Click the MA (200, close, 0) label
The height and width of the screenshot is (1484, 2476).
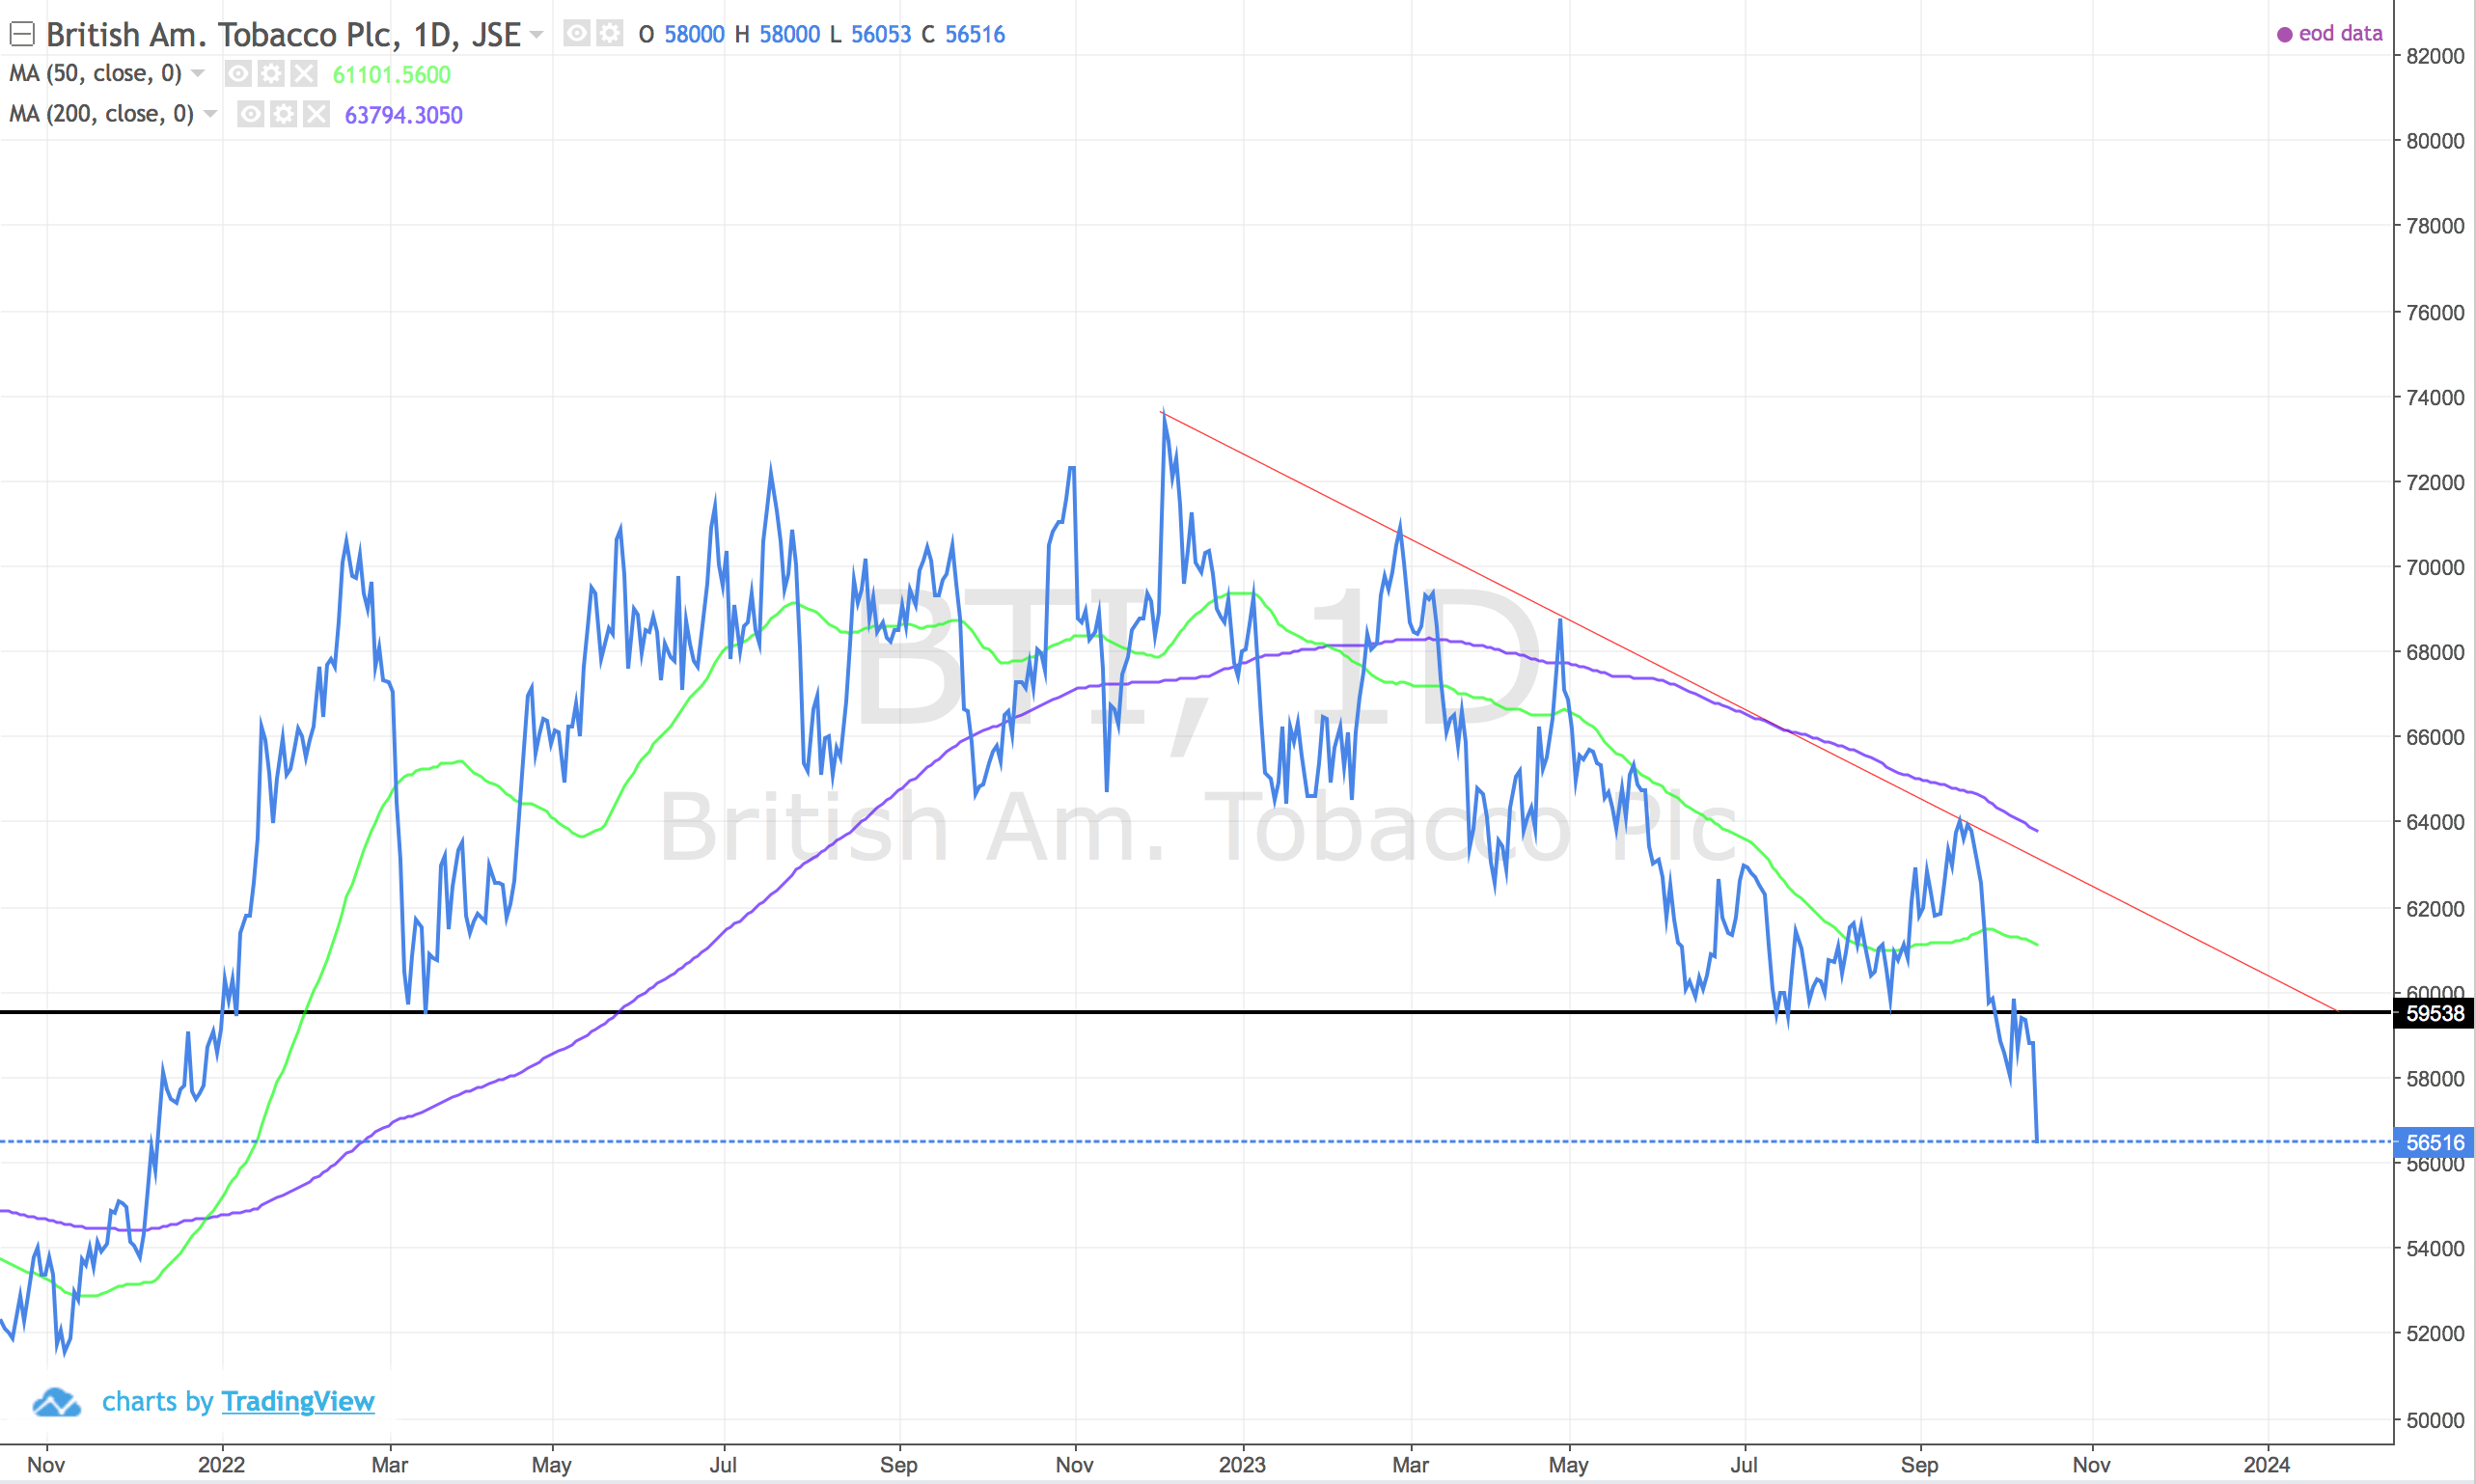click(x=101, y=114)
